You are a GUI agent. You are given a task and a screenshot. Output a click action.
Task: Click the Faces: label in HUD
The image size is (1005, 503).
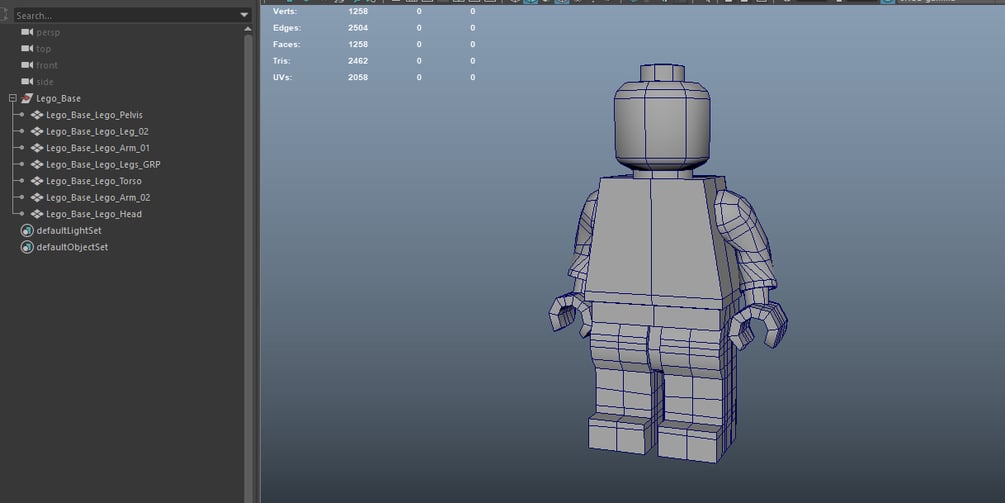pos(287,44)
